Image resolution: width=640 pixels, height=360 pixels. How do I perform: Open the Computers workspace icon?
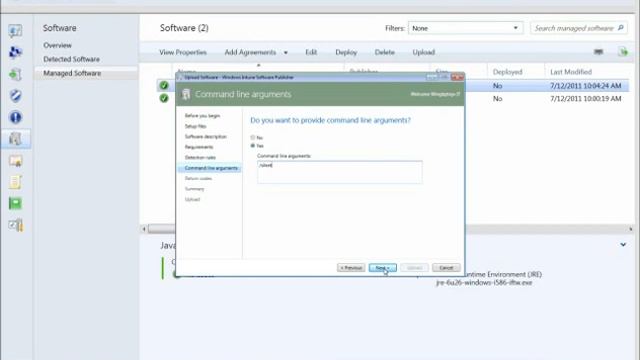pos(15,52)
